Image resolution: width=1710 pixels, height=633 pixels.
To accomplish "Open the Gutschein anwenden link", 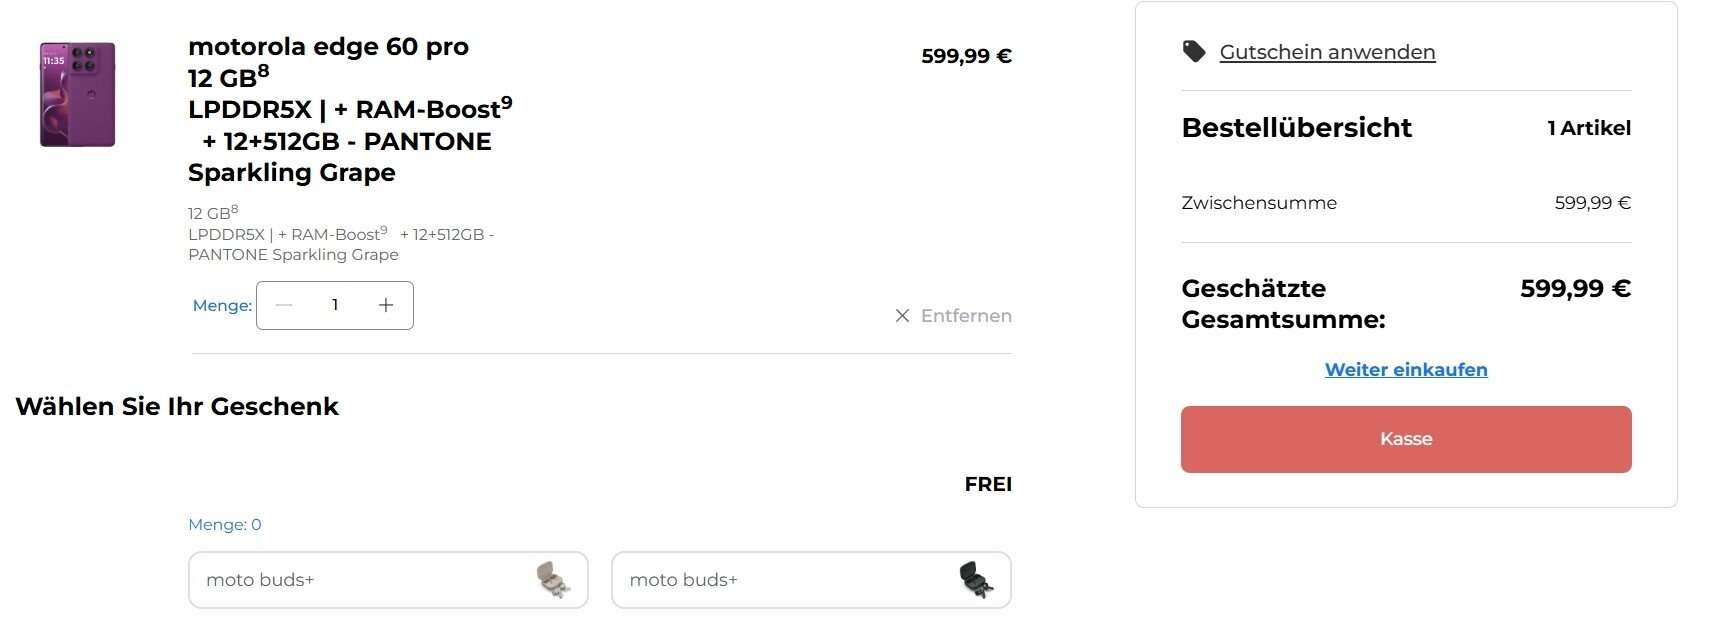I will pos(1327,52).
